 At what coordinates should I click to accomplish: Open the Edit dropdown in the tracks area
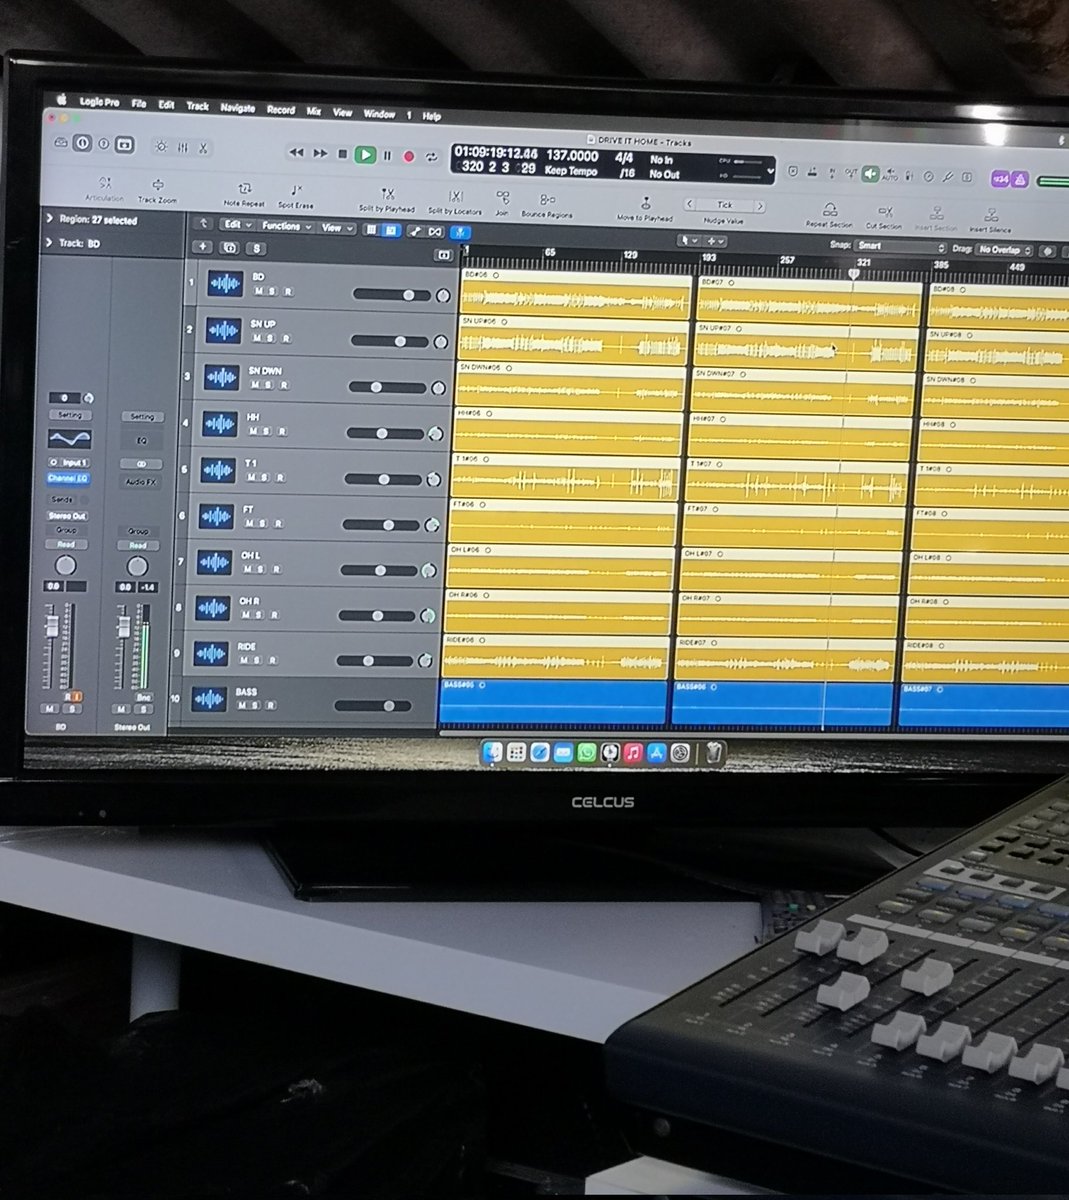click(x=236, y=225)
